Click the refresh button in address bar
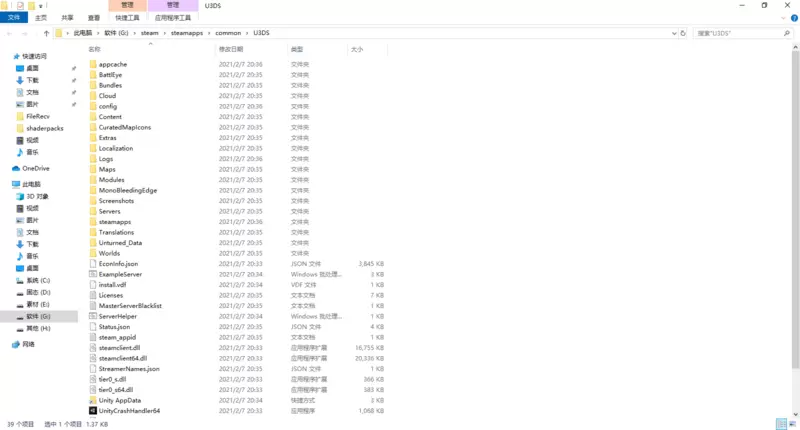The width and height of the screenshot is (800, 430). [683, 33]
